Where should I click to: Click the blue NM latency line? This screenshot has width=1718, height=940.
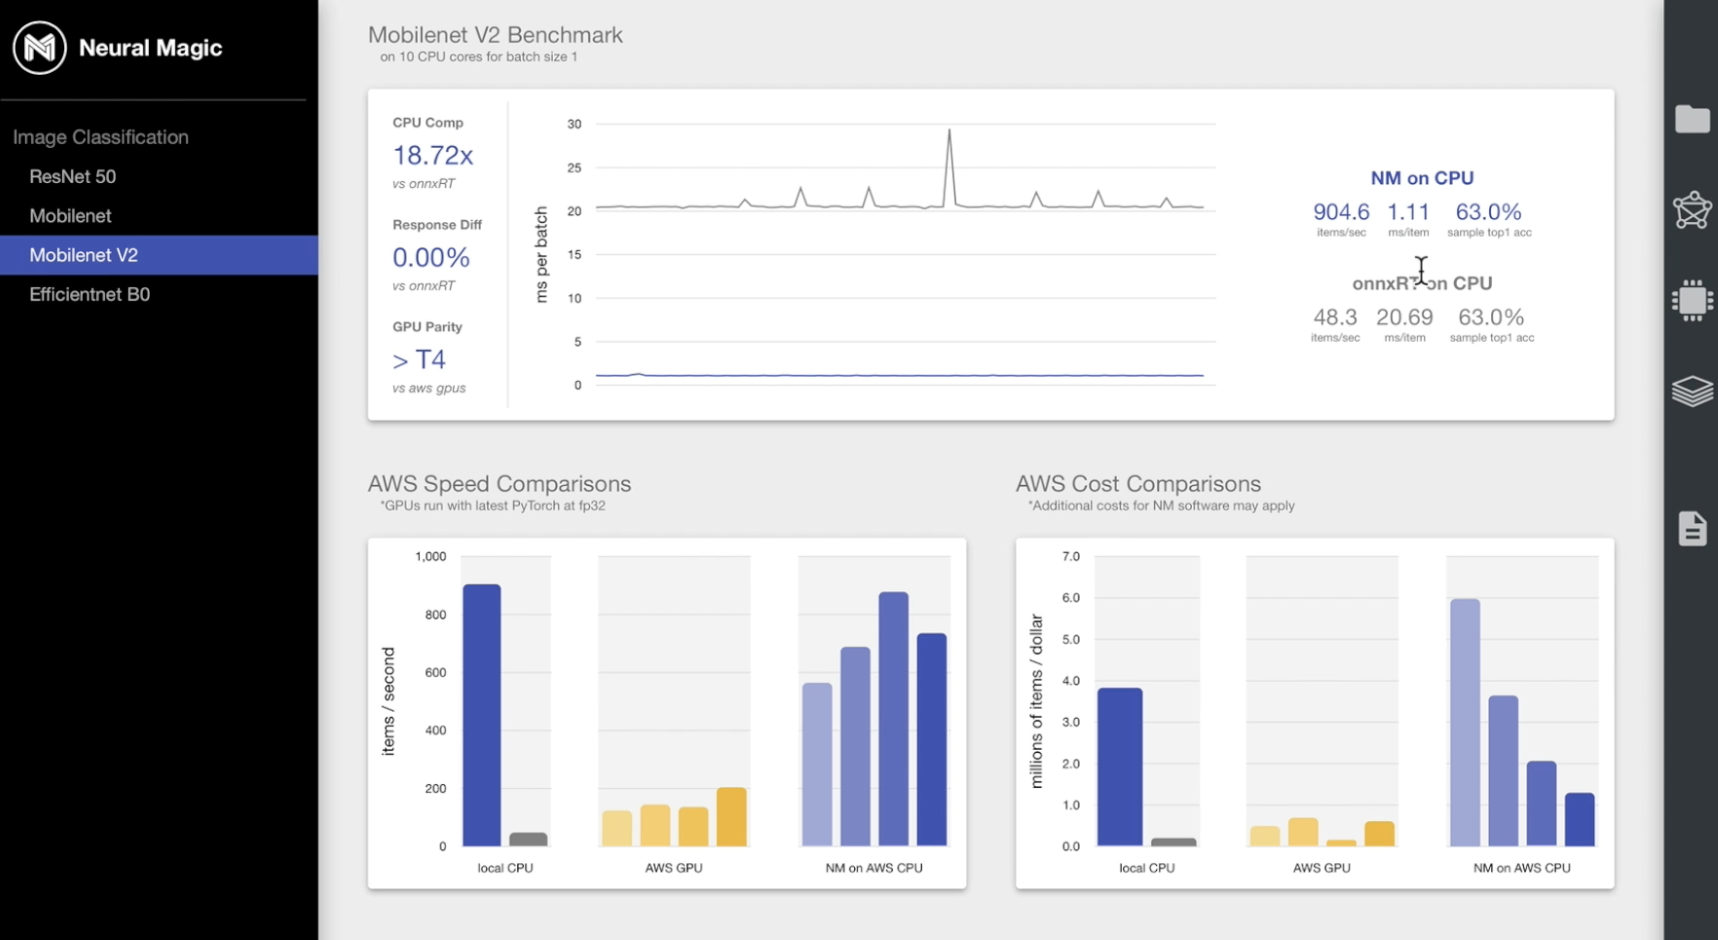900,376
